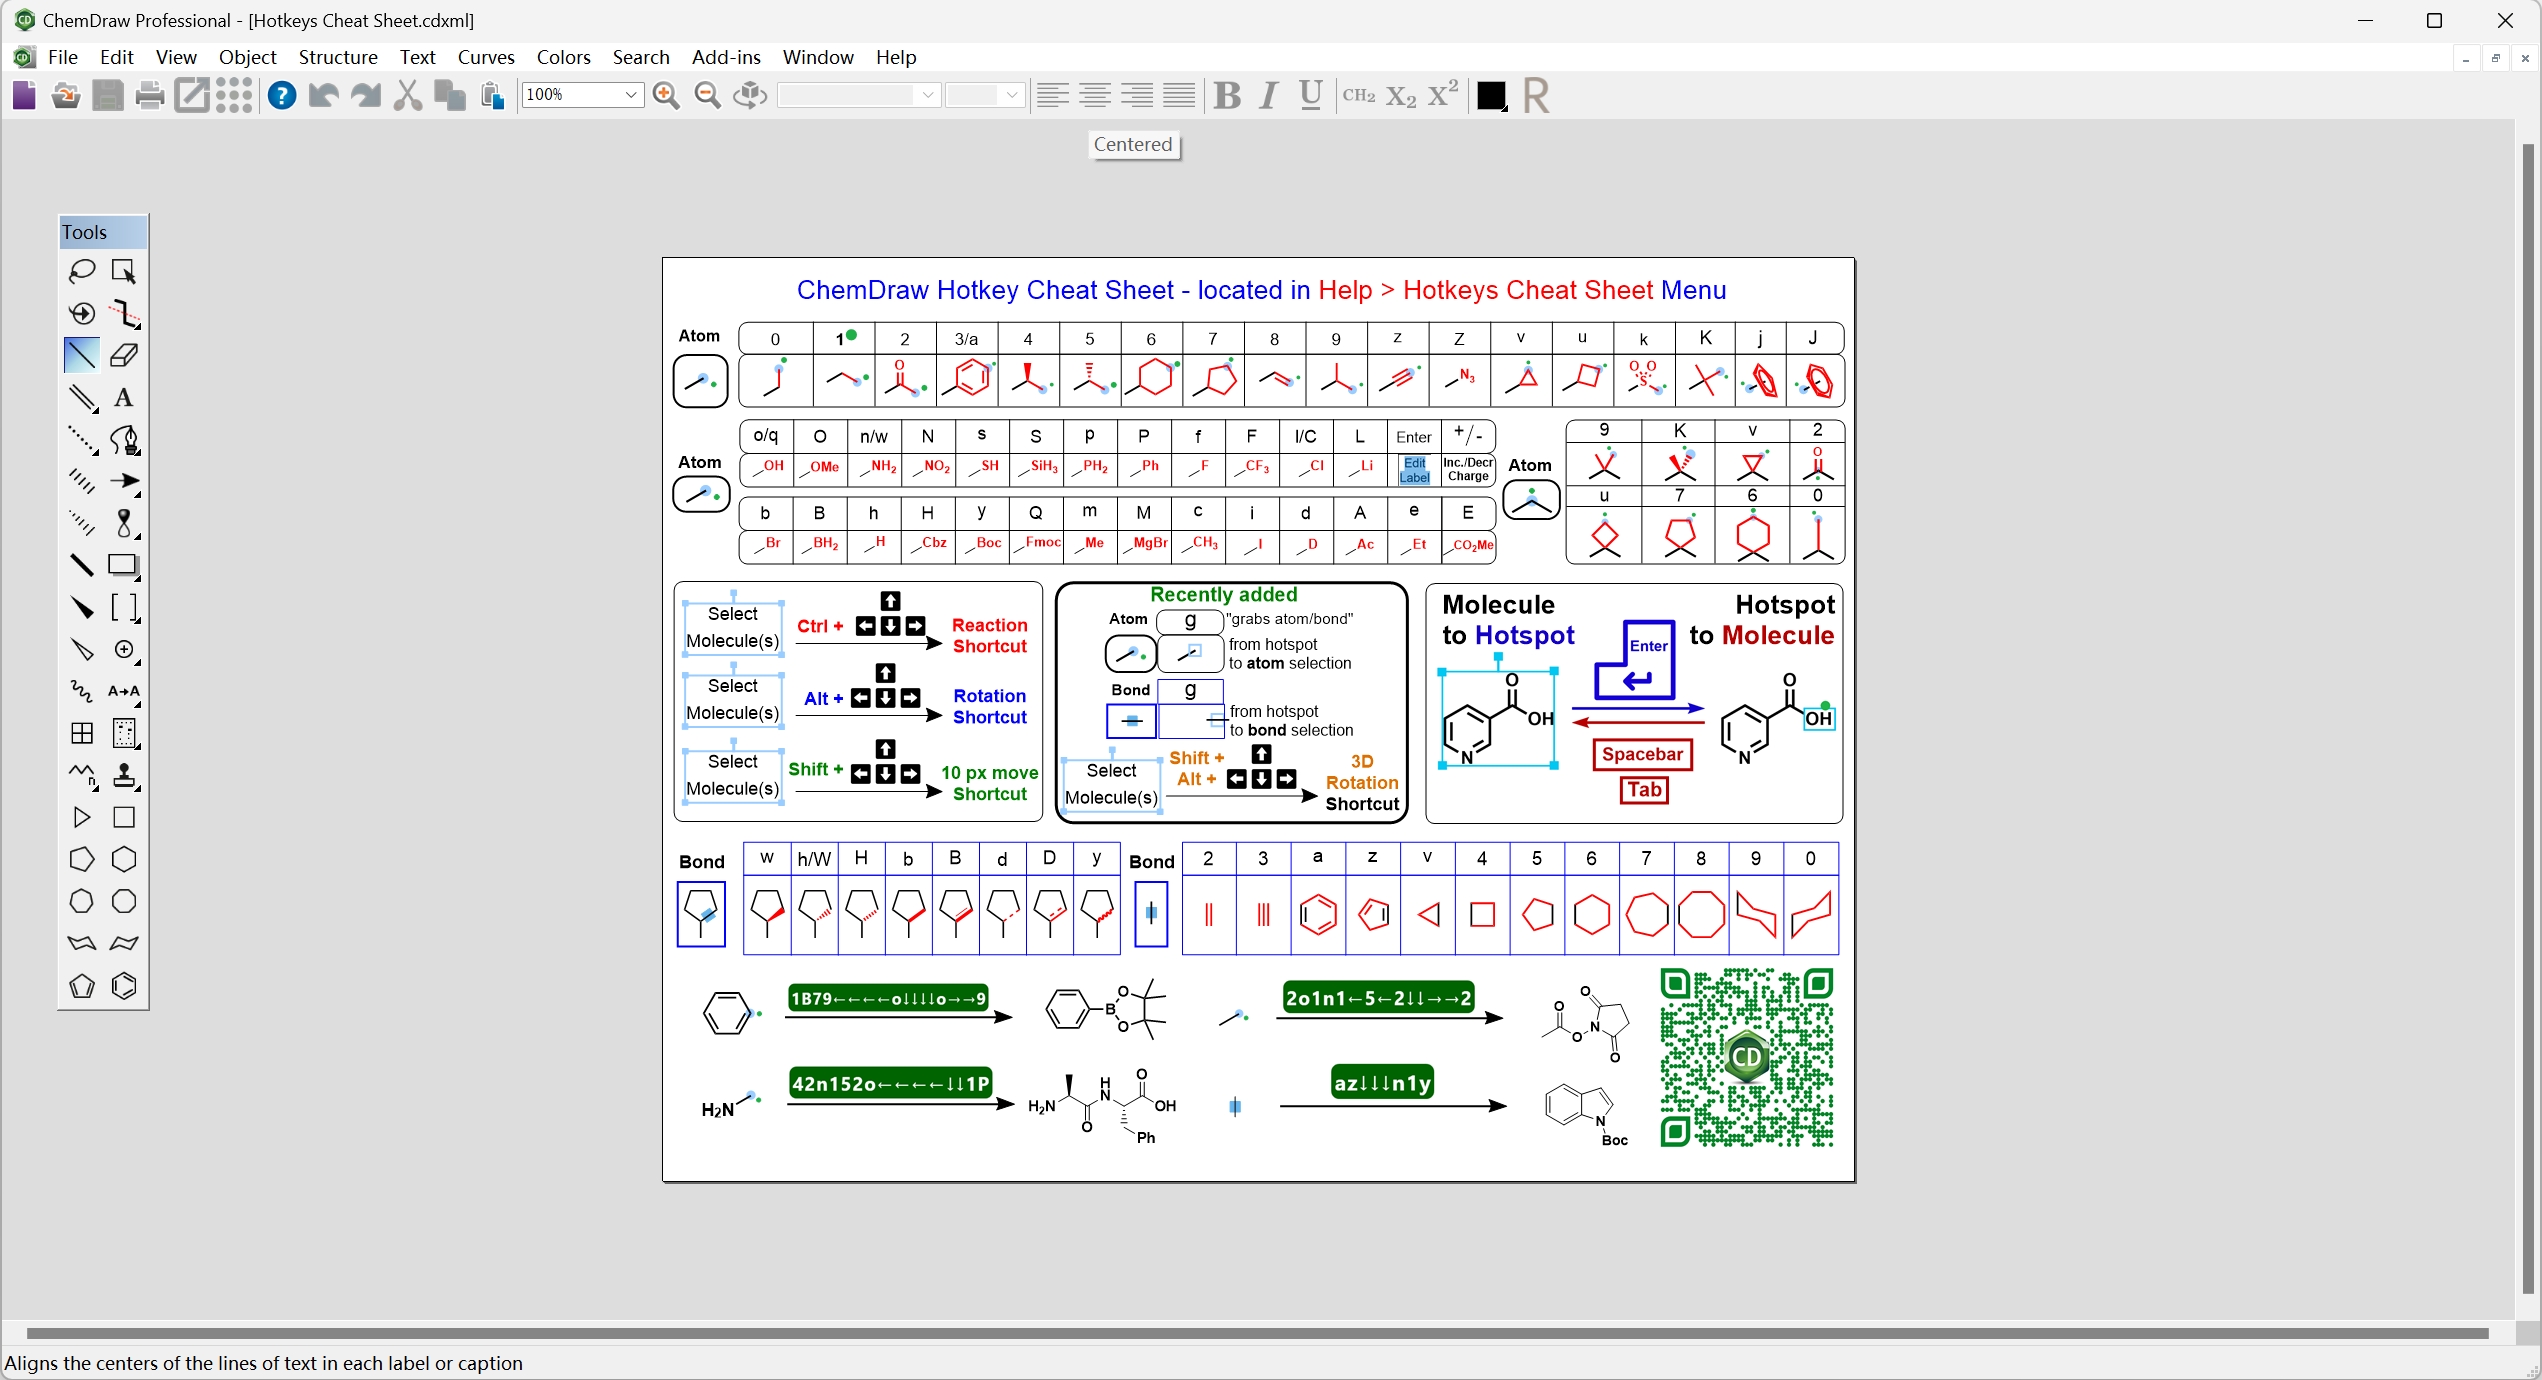Viewport: 2542px width, 1380px height.
Task: Paste from clipboard
Action: (x=492, y=95)
